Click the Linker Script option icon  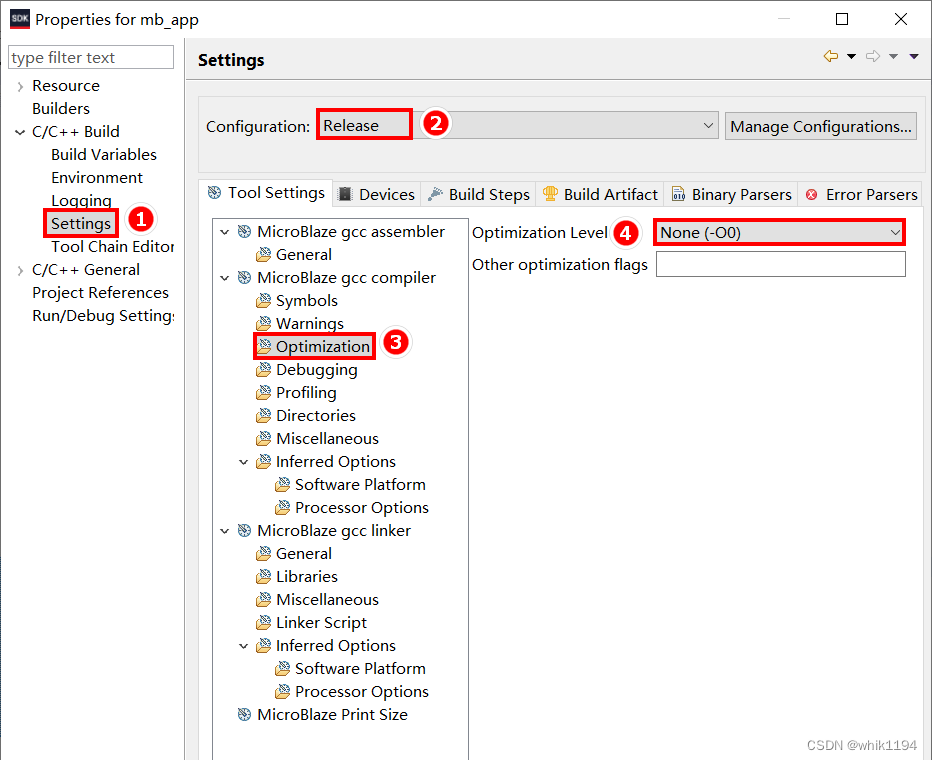click(x=263, y=623)
